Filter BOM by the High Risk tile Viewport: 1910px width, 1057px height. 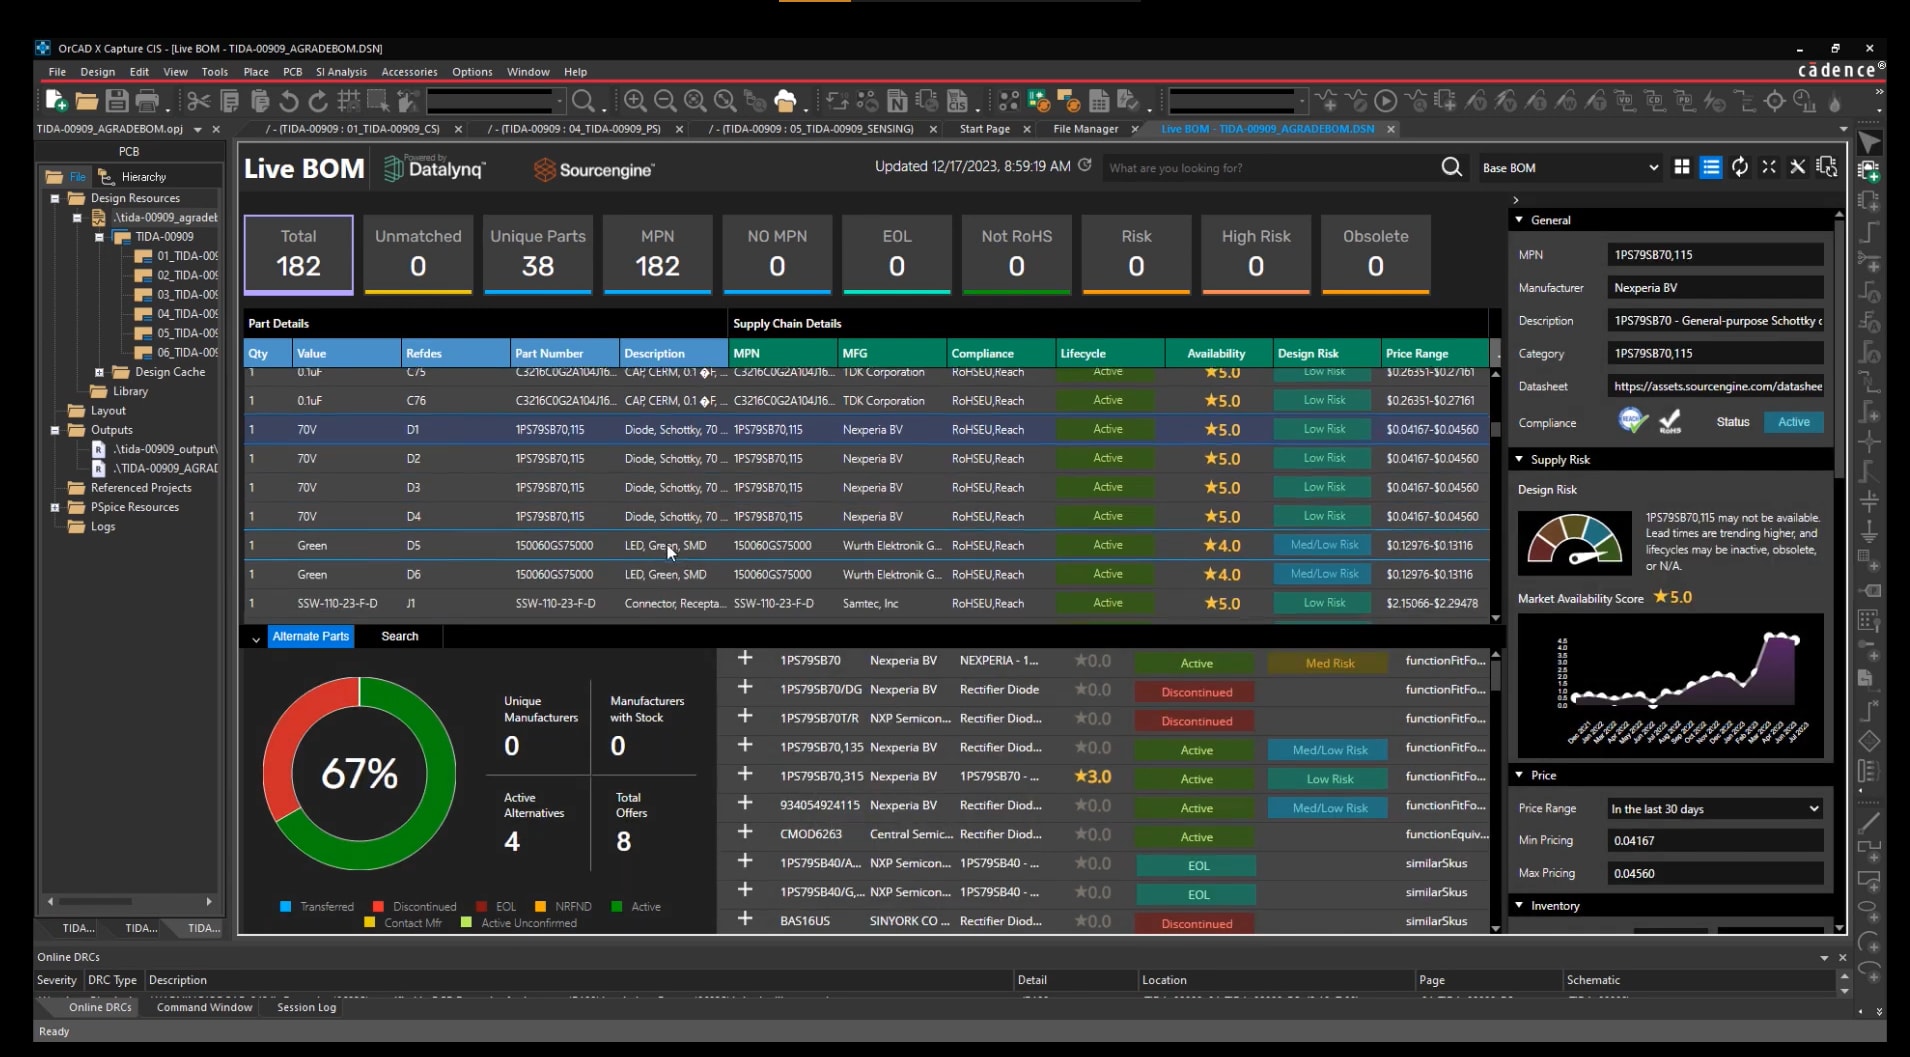click(x=1256, y=254)
